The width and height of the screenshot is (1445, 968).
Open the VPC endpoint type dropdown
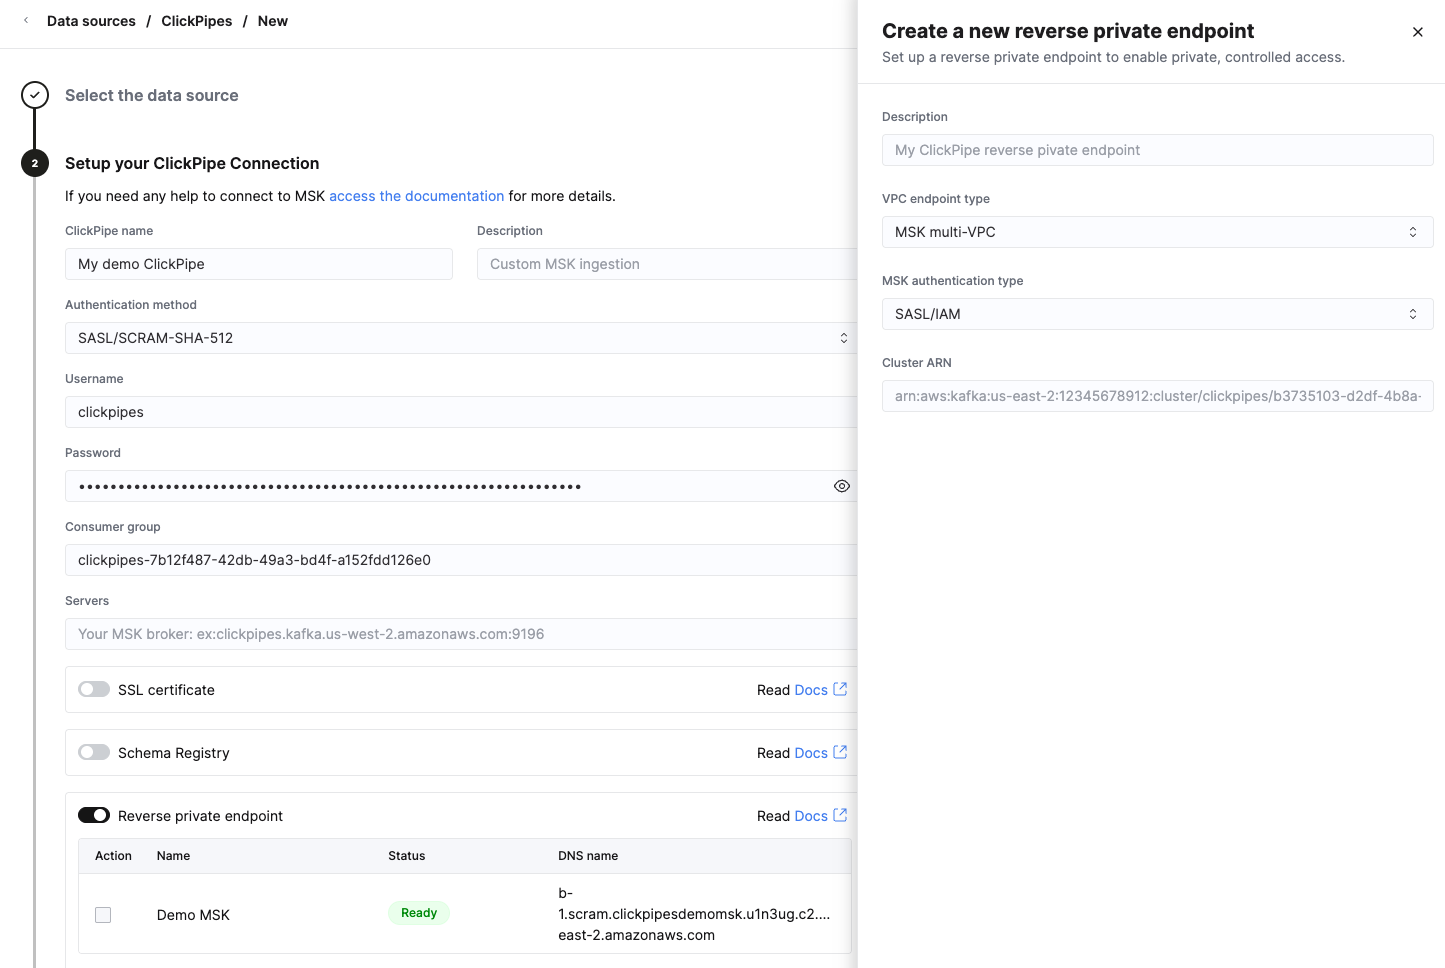point(1157,232)
